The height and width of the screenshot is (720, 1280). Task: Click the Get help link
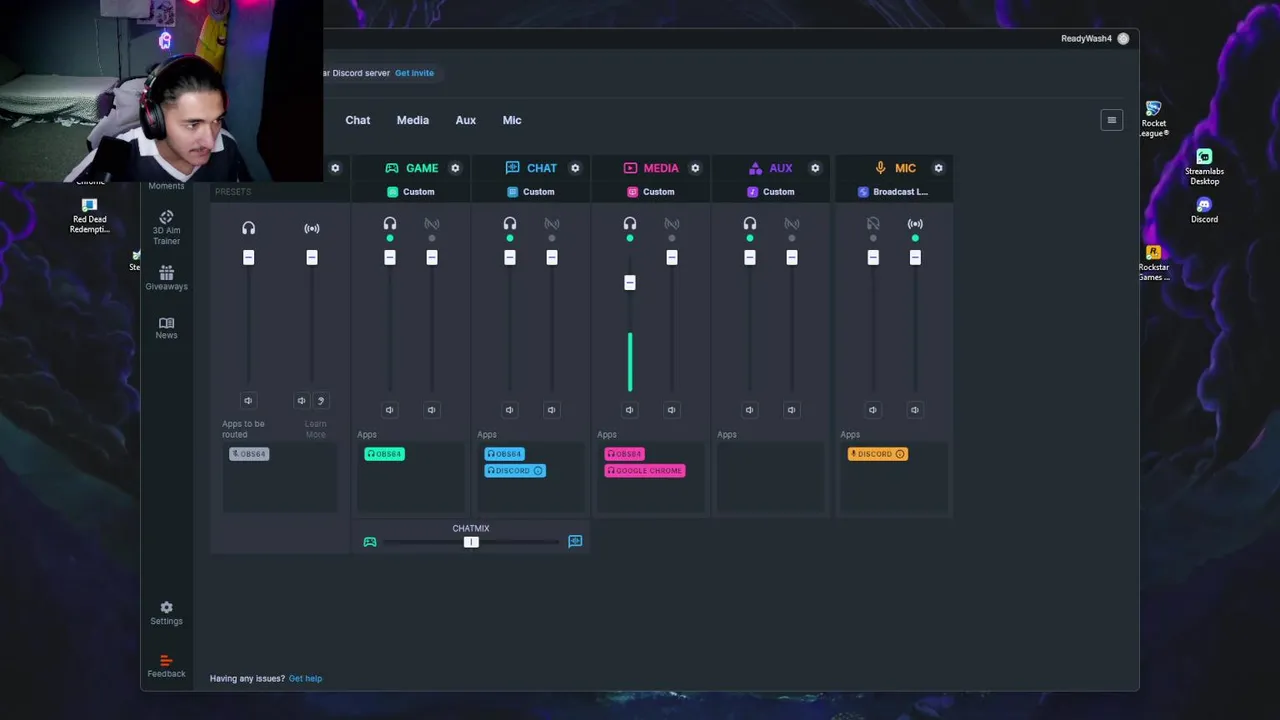click(305, 678)
